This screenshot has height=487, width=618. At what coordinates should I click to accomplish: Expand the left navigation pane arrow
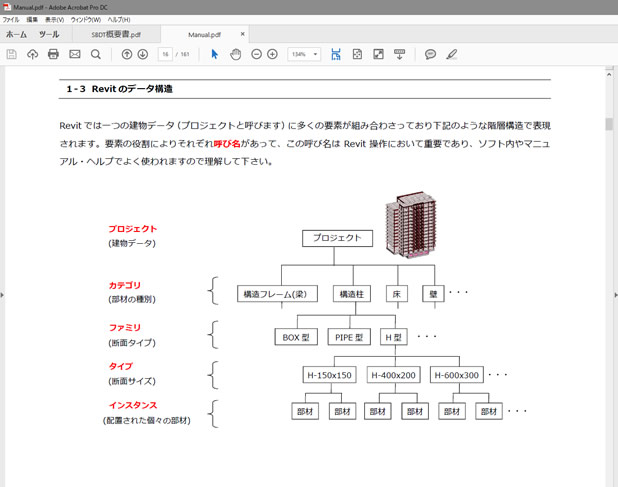point(2,295)
